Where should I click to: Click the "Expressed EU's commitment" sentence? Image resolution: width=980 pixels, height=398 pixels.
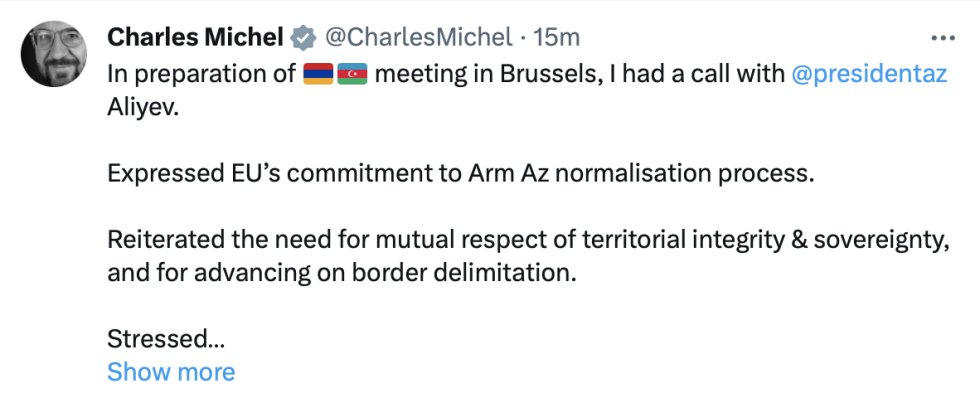click(x=461, y=174)
